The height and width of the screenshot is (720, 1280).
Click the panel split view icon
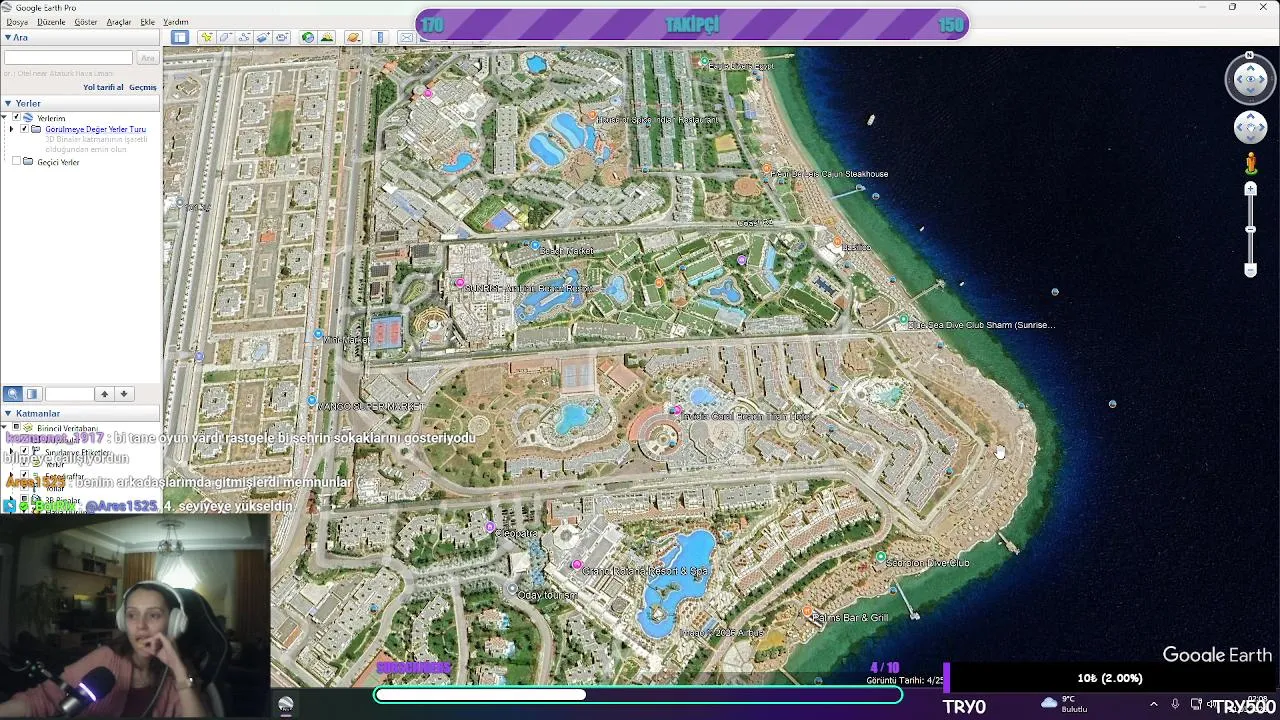pos(32,394)
